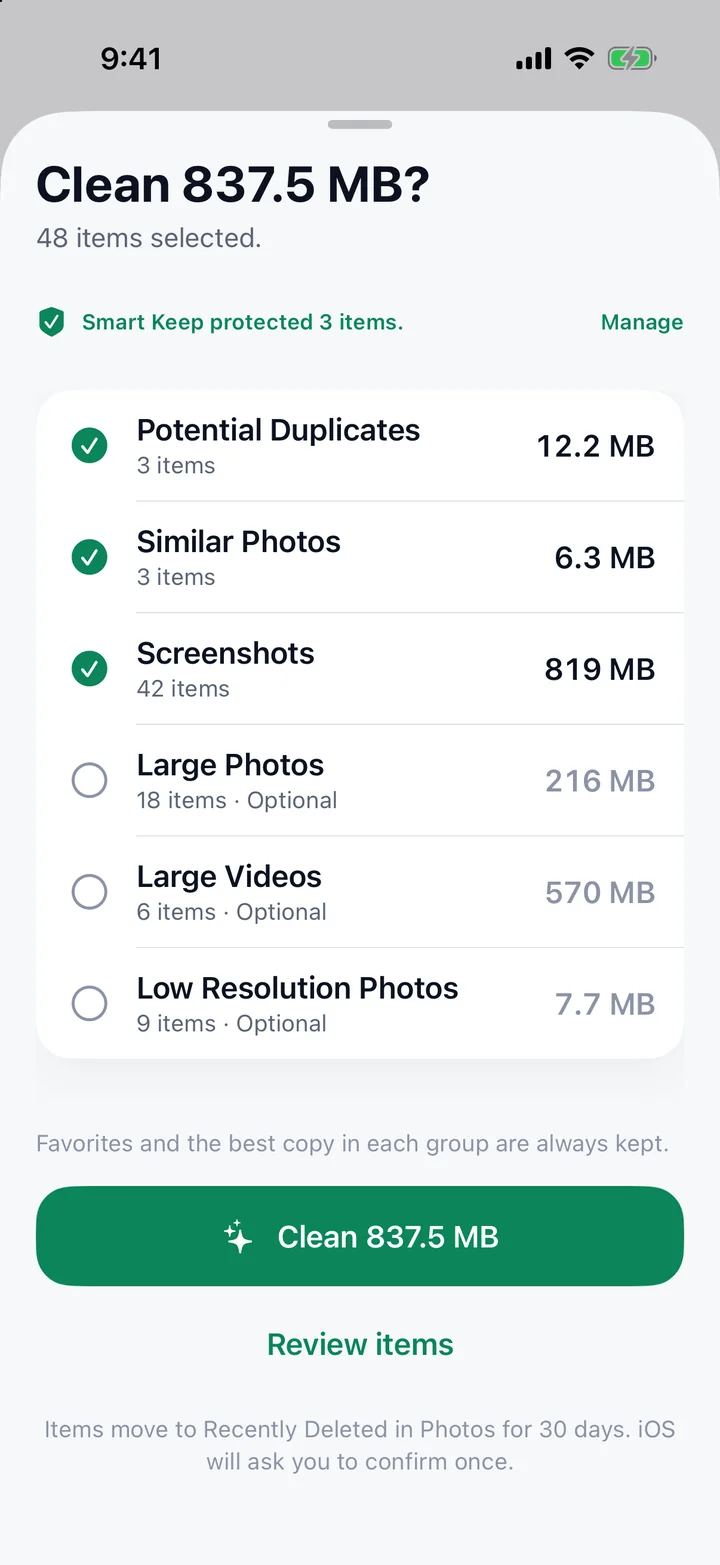
Task: Check the Low Resolution Photos circle
Action: click(x=90, y=1004)
